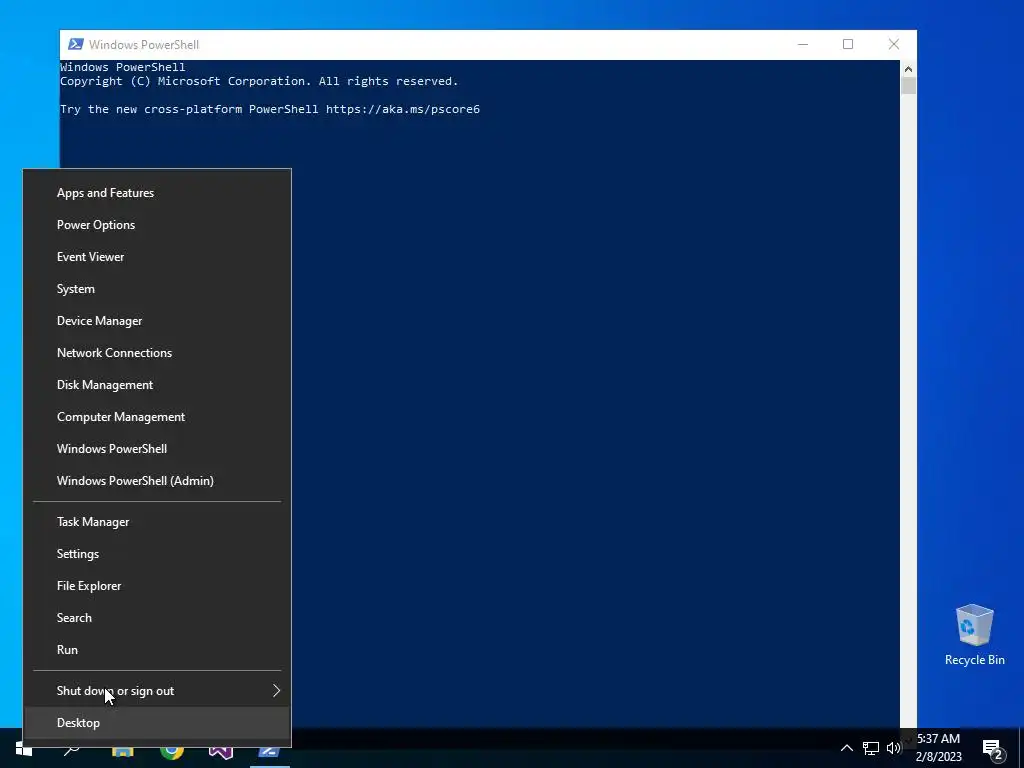The image size is (1024, 768).
Task: Minimize the Windows PowerShell window
Action: point(803,44)
